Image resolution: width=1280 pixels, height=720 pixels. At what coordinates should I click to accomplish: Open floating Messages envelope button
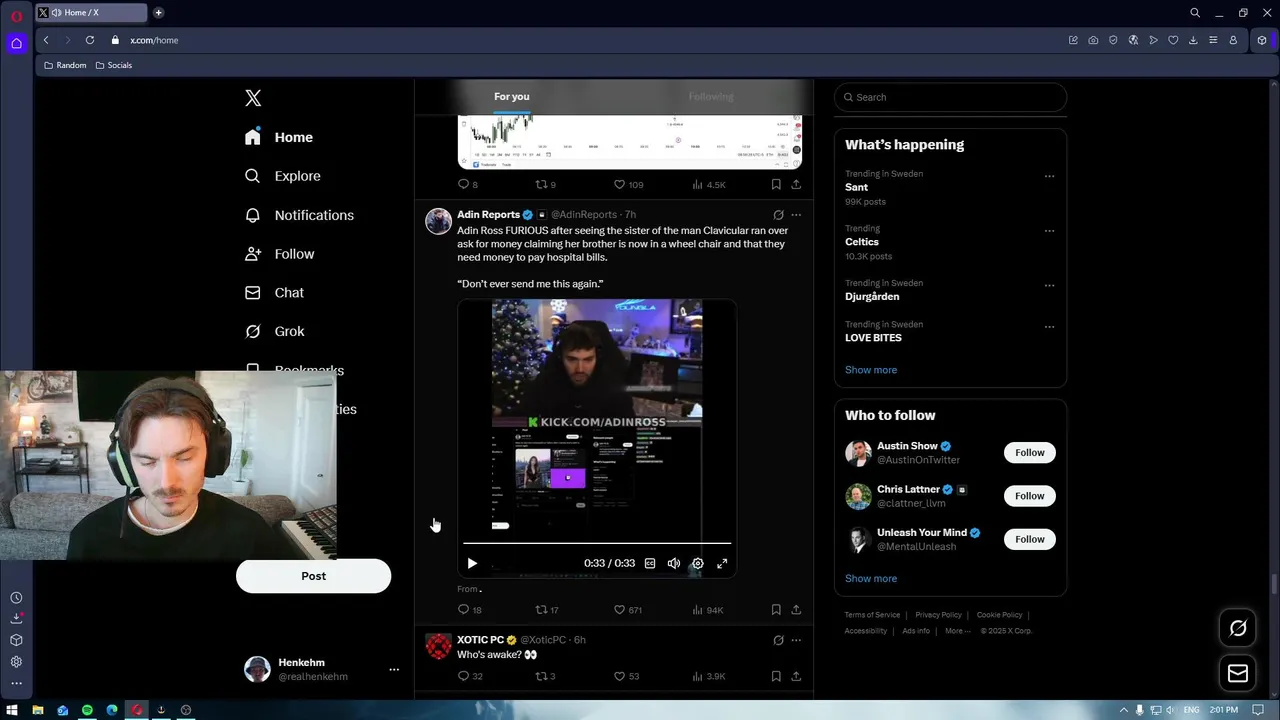tap(1238, 673)
